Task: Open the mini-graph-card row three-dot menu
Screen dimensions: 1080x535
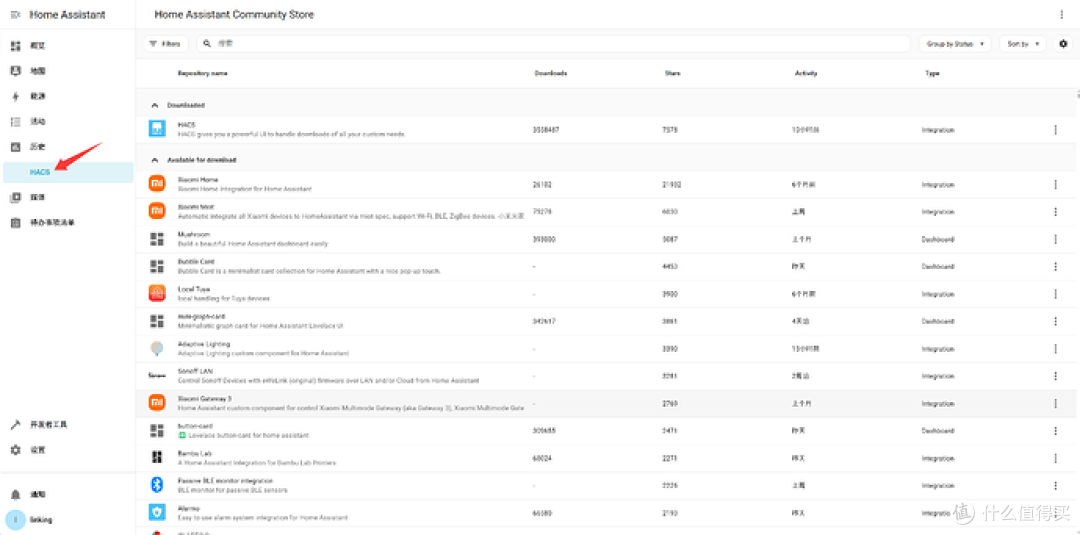Action: point(1055,322)
